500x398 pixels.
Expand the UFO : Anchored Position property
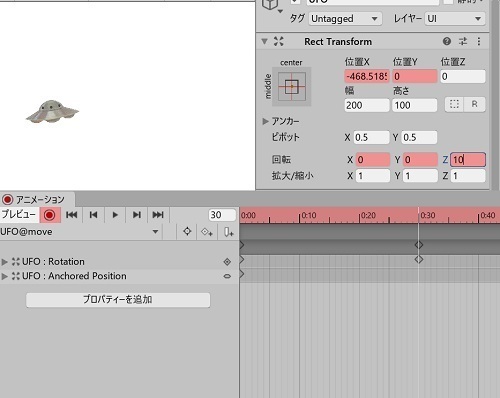click(x=4, y=276)
